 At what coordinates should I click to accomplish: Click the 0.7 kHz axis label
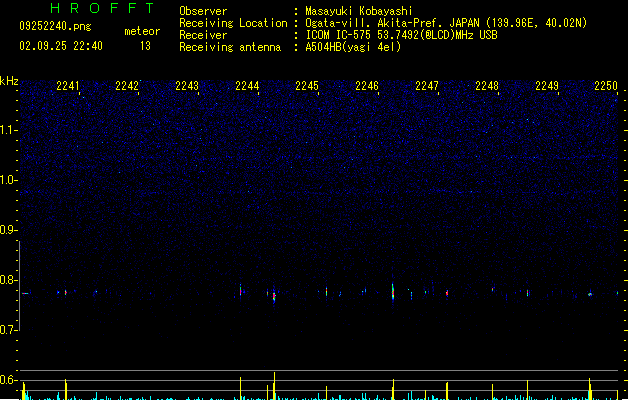(x=8, y=330)
